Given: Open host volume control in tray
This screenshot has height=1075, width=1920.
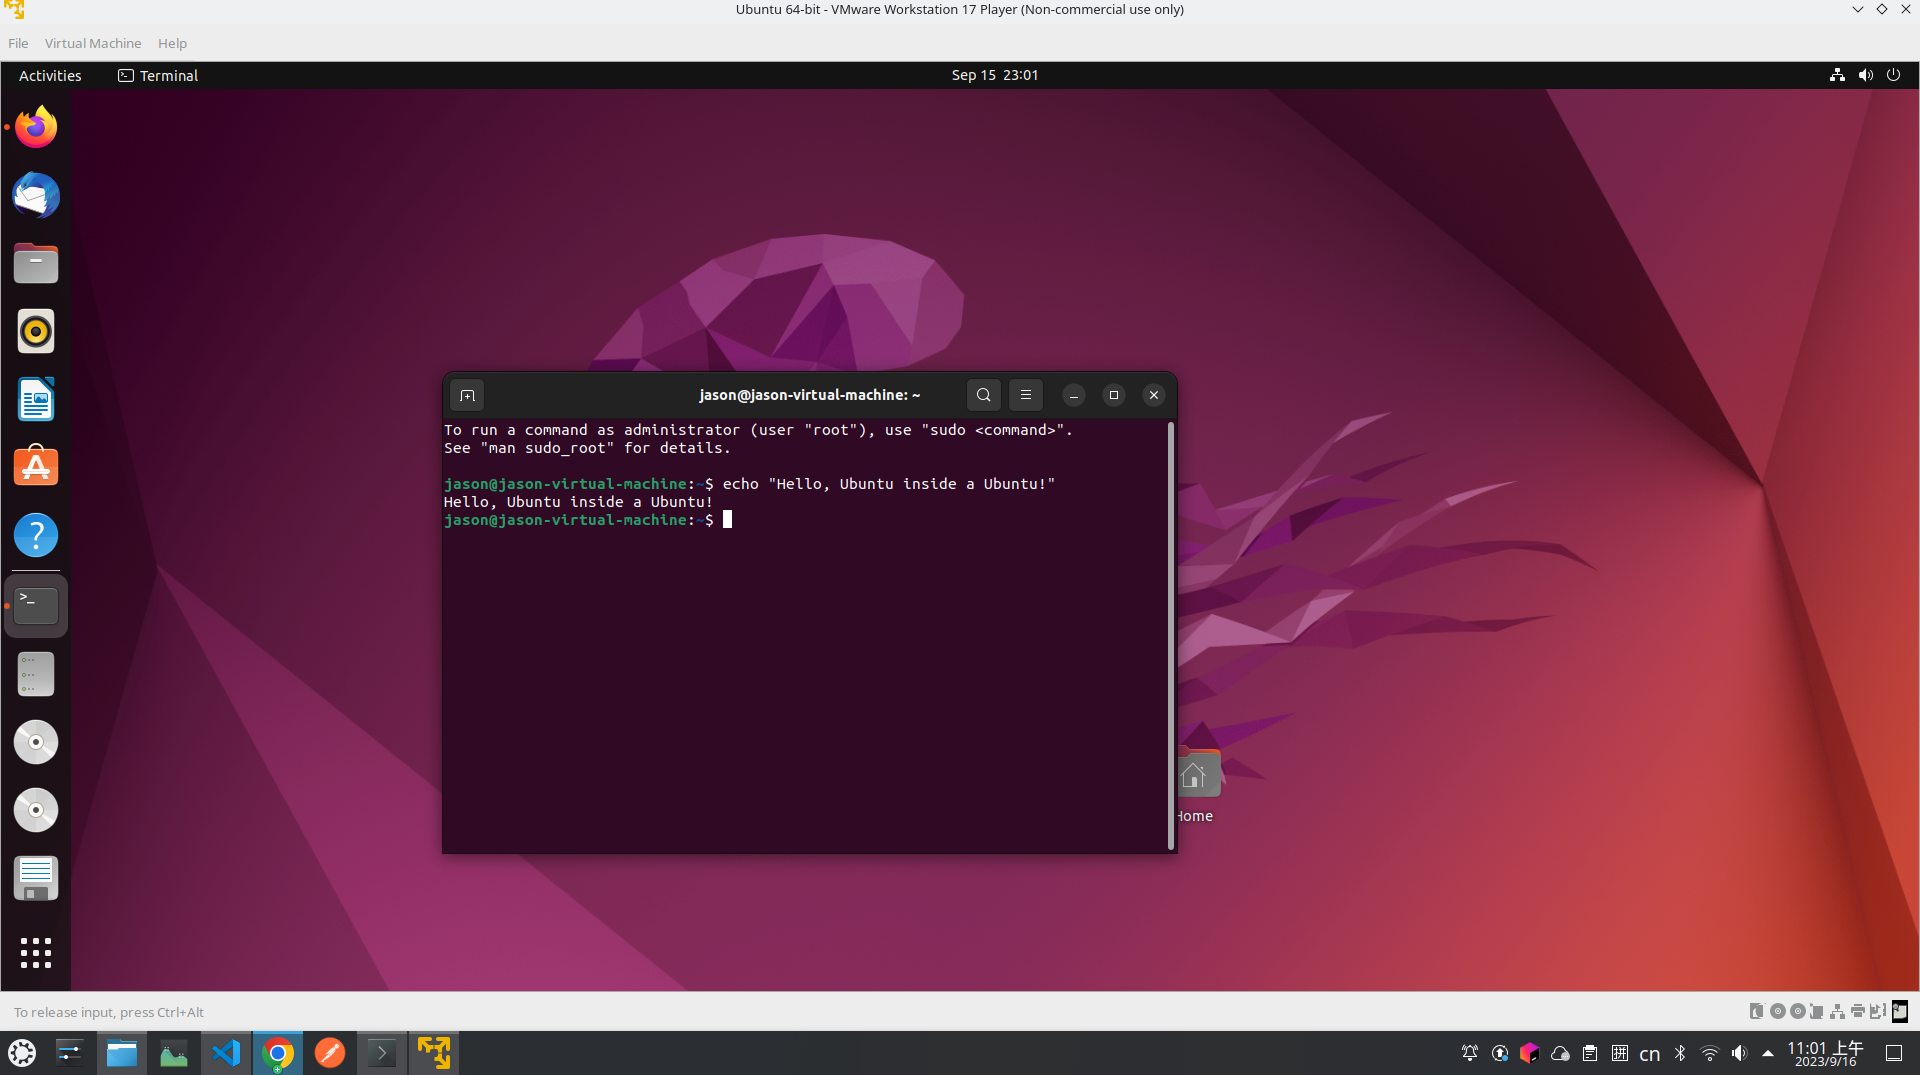Looking at the screenshot, I should (1740, 1053).
